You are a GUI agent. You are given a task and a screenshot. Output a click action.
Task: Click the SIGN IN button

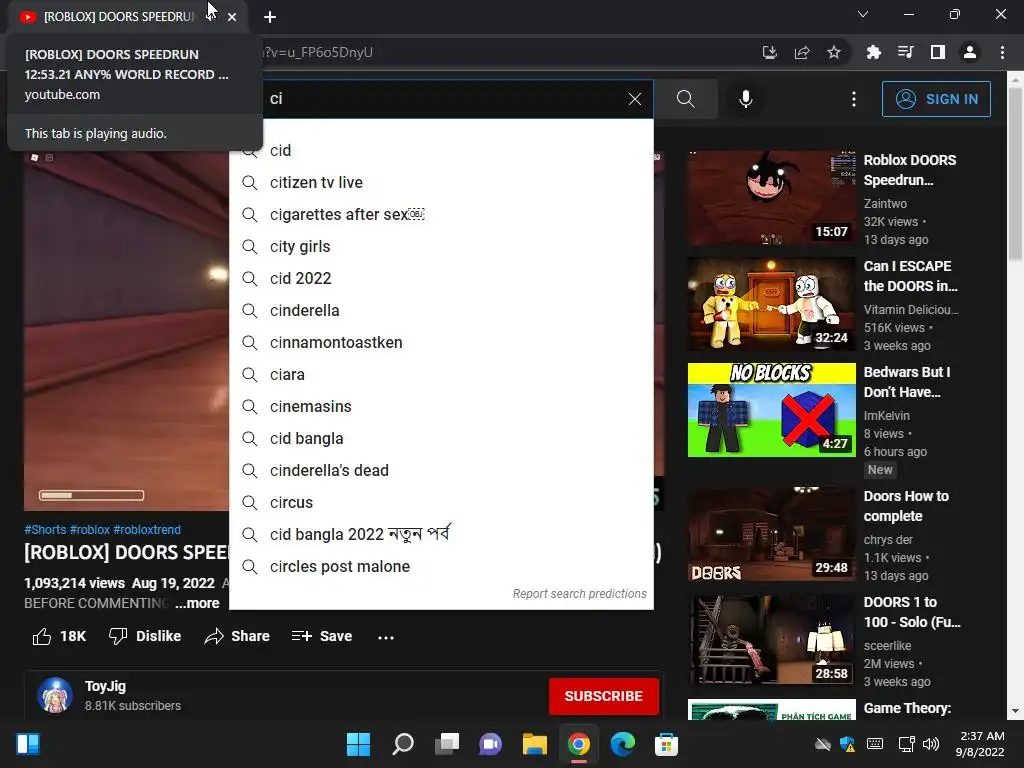(x=936, y=99)
